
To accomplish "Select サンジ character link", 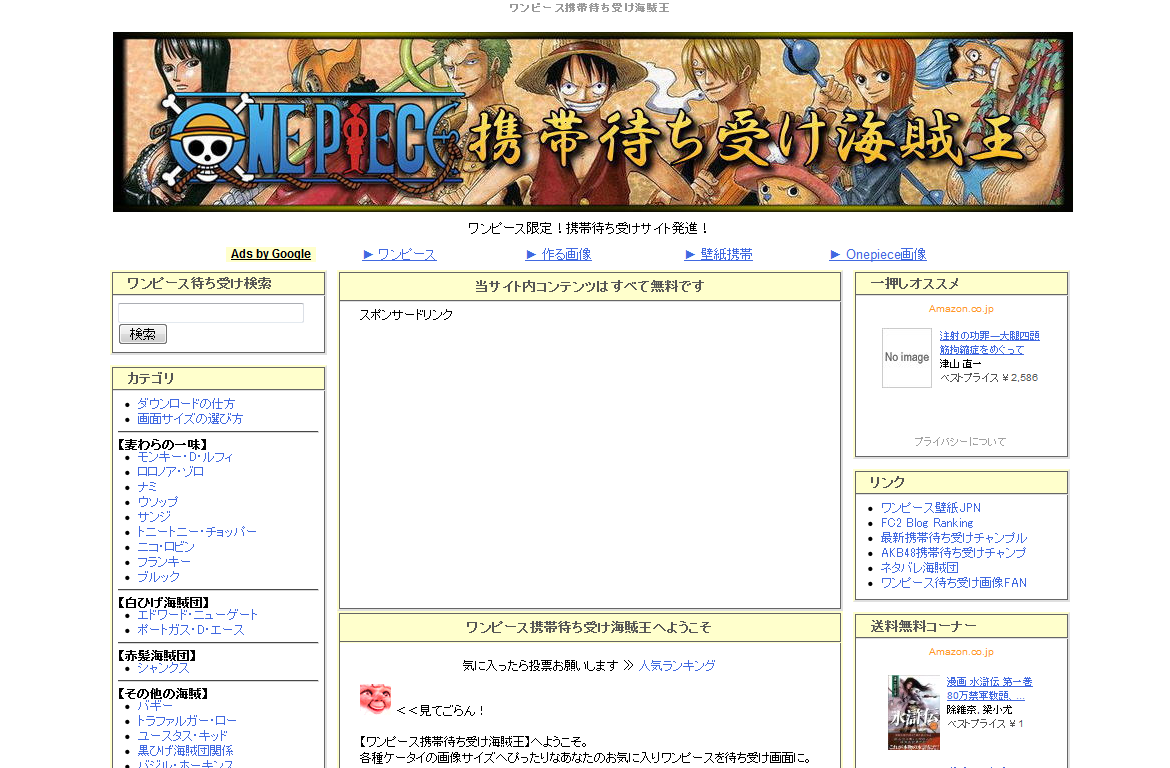I will [x=154, y=516].
